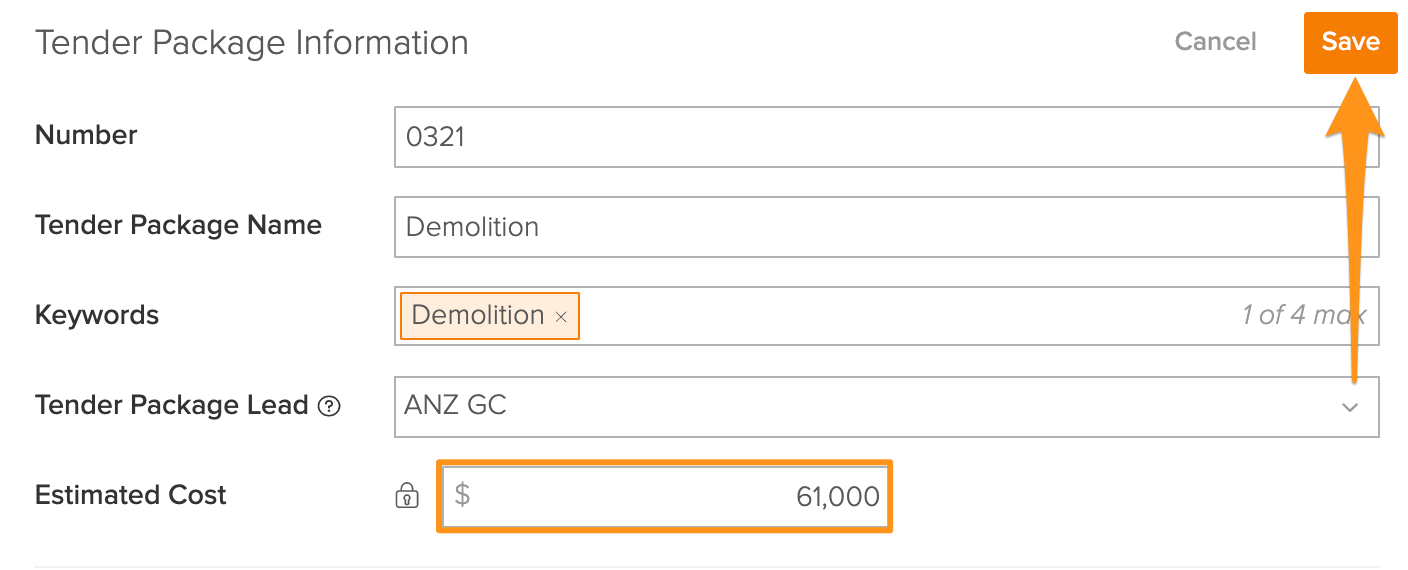Image resolution: width=1408 pixels, height=570 pixels.
Task: Click the '1 of 4 max' keyword counter
Action: pos(1303,316)
